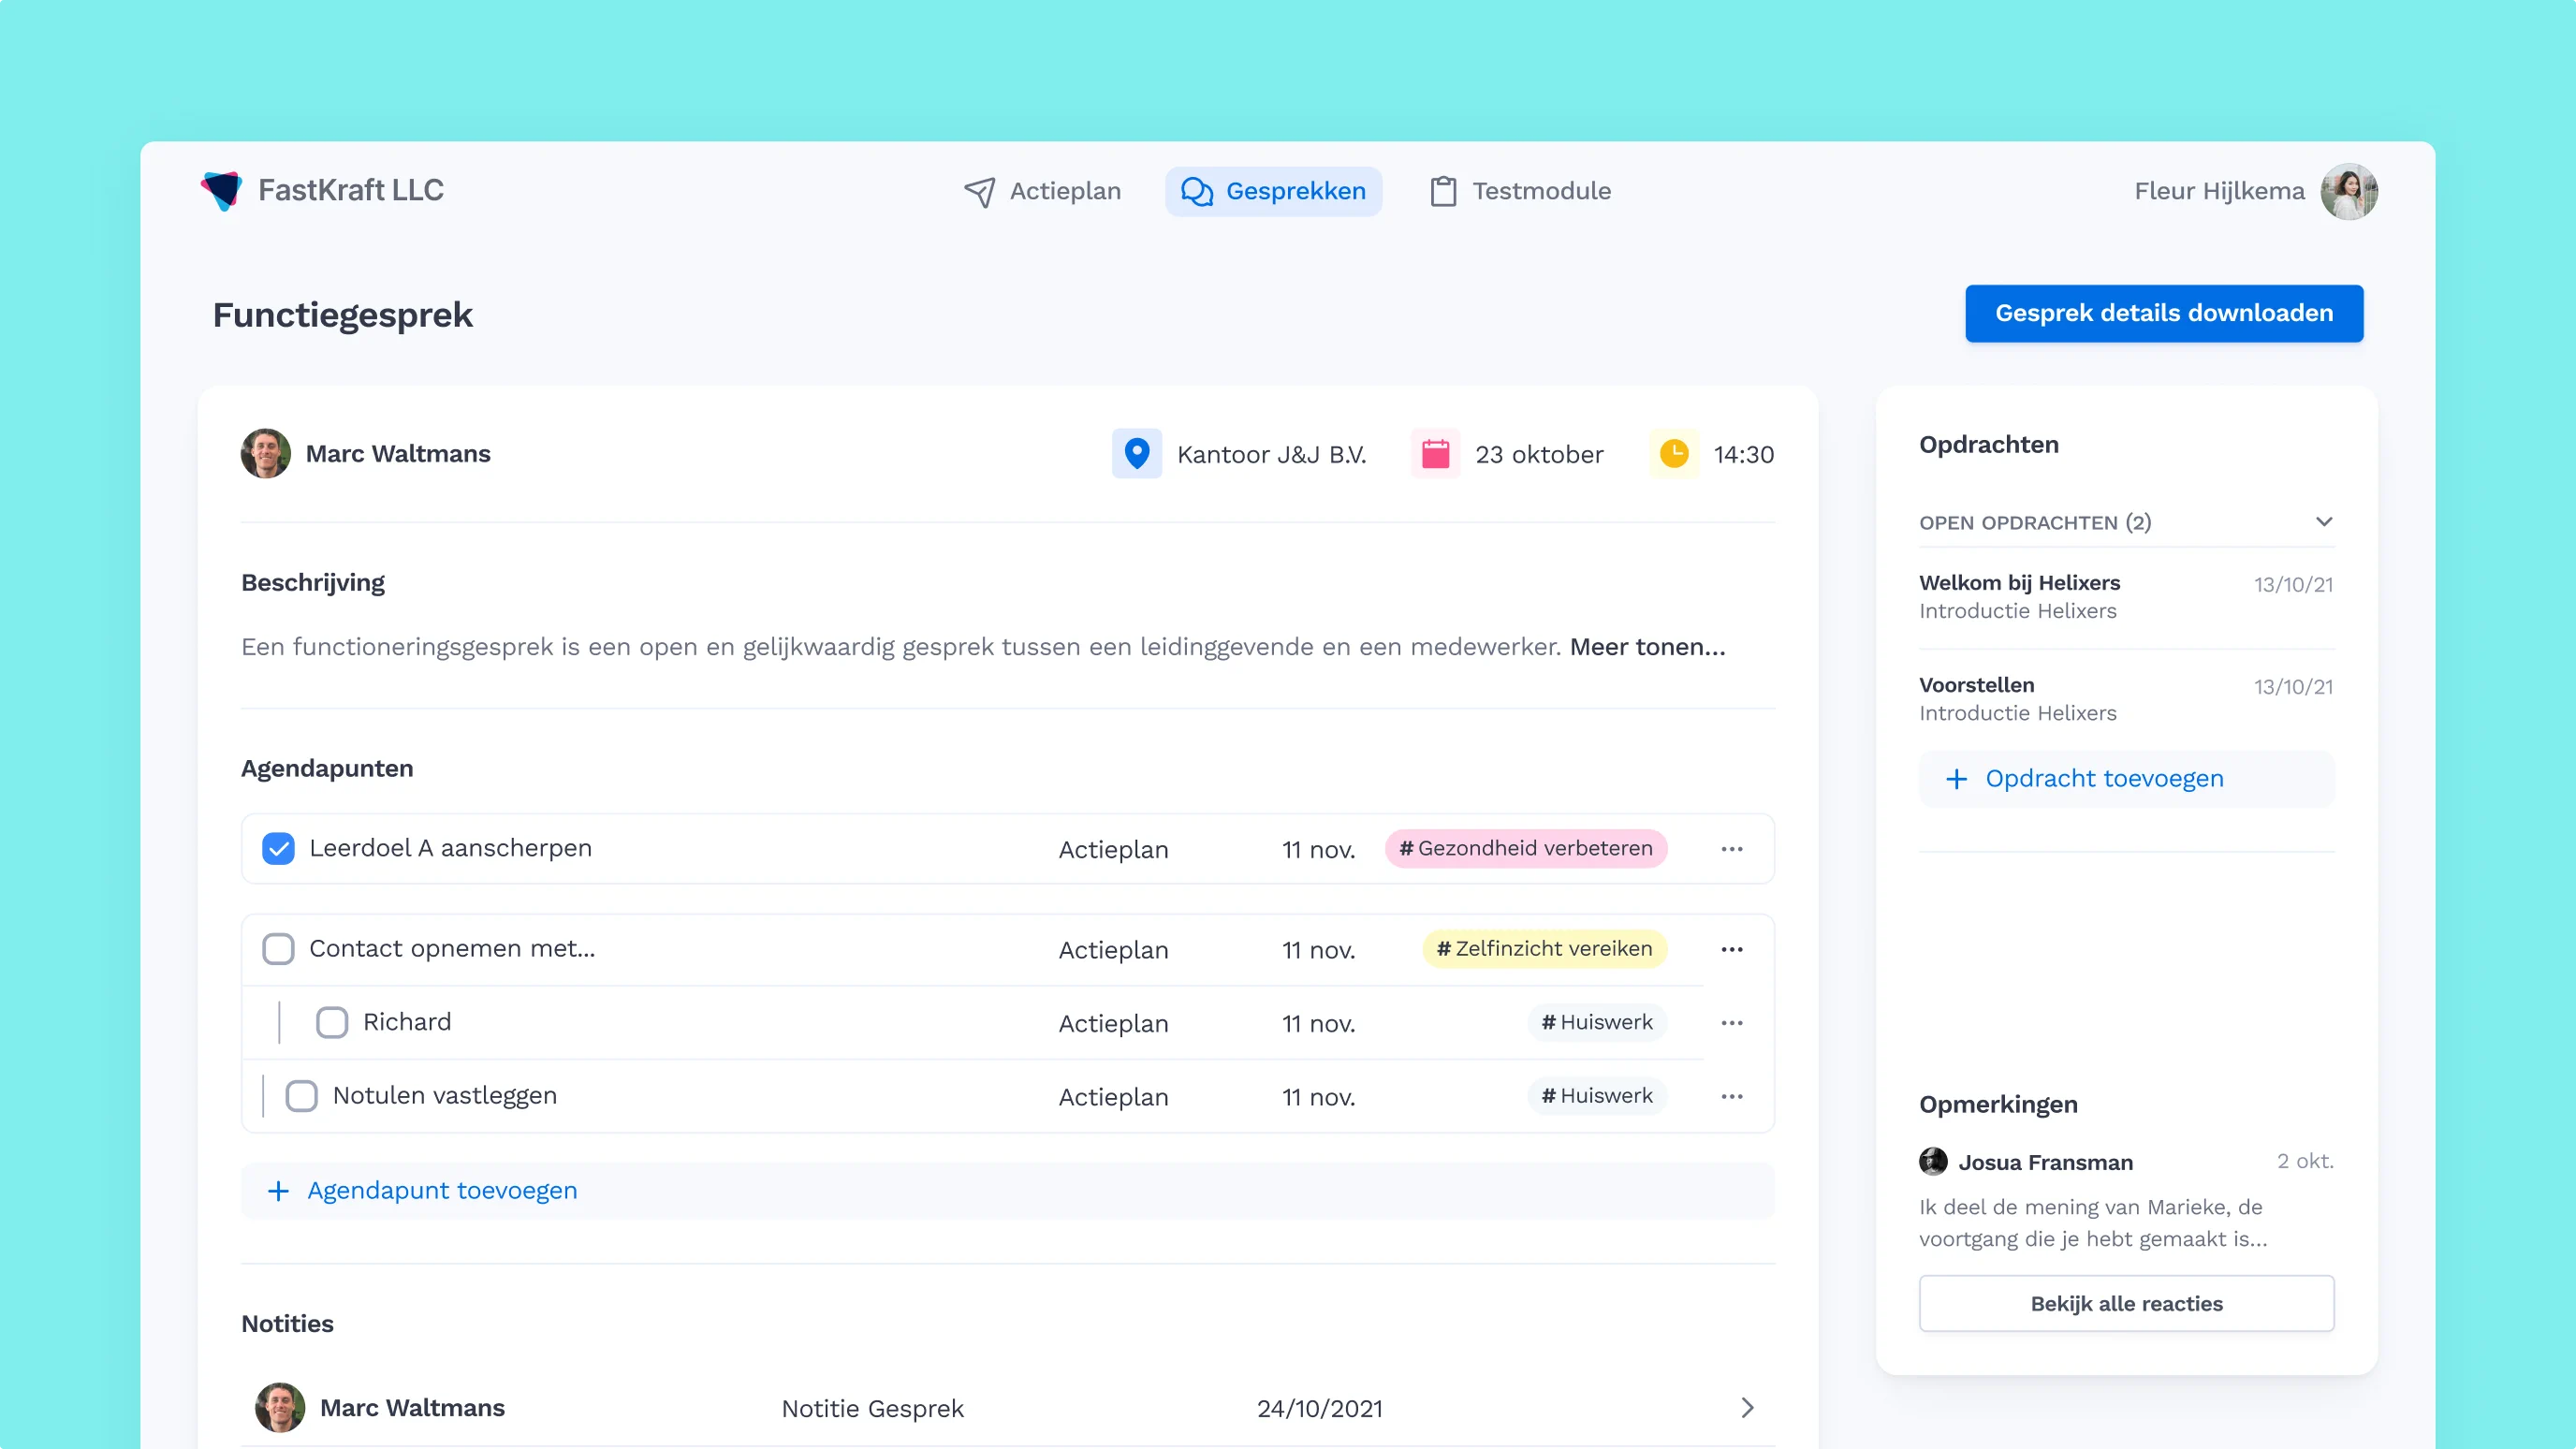Click 13/10/21 date on Welkom bij Helixers
The height and width of the screenshot is (1449, 2576).
[x=2293, y=585]
